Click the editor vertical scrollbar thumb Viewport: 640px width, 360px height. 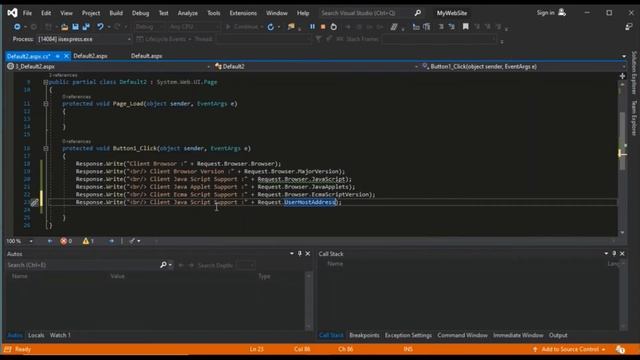622,141
